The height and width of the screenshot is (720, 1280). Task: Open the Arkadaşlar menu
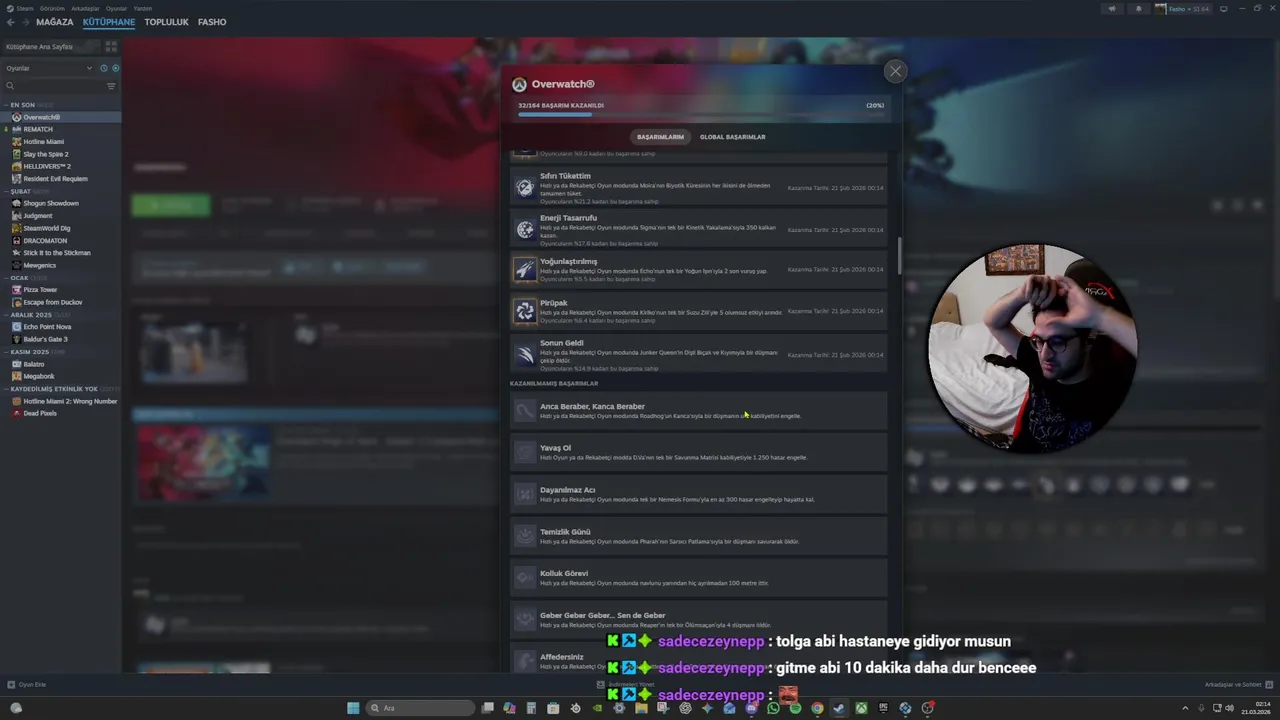tap(85, 8)
